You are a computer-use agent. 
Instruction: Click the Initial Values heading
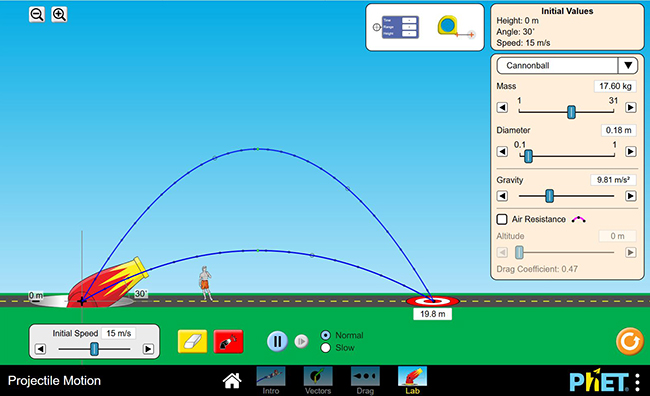tap(567, 11)
